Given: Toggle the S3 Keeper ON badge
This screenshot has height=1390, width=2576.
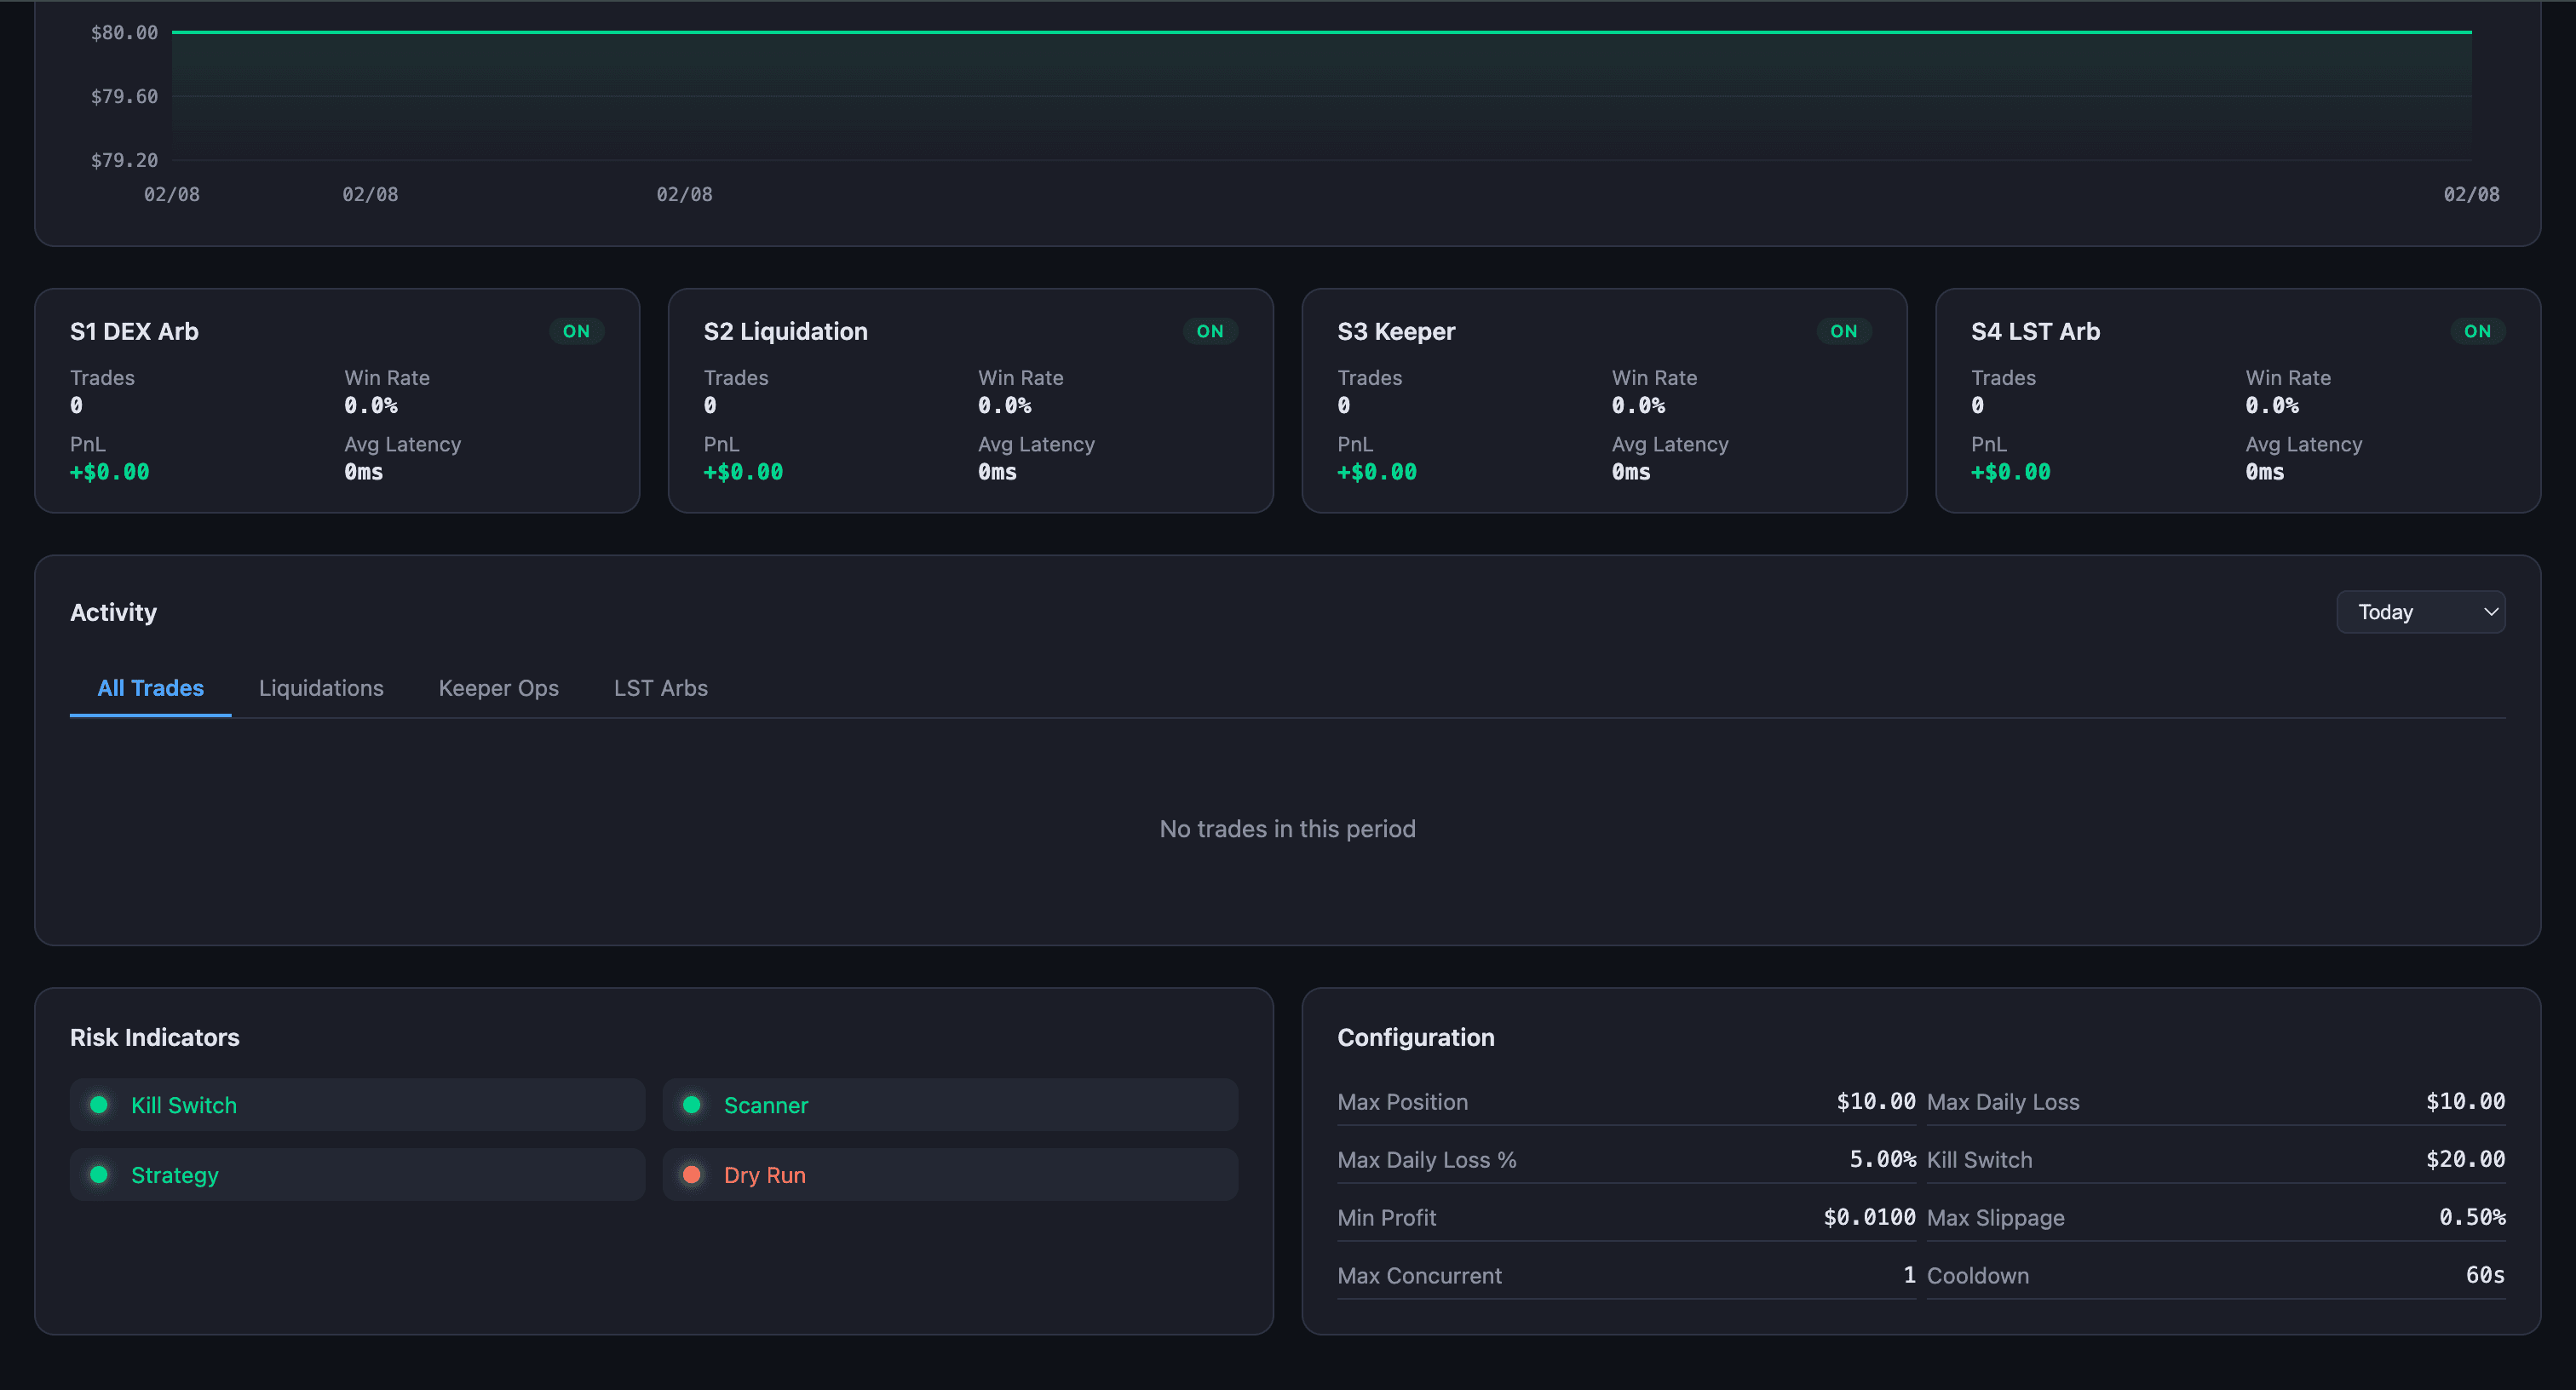Looking at the screenshot, I should click(1844, 331).
